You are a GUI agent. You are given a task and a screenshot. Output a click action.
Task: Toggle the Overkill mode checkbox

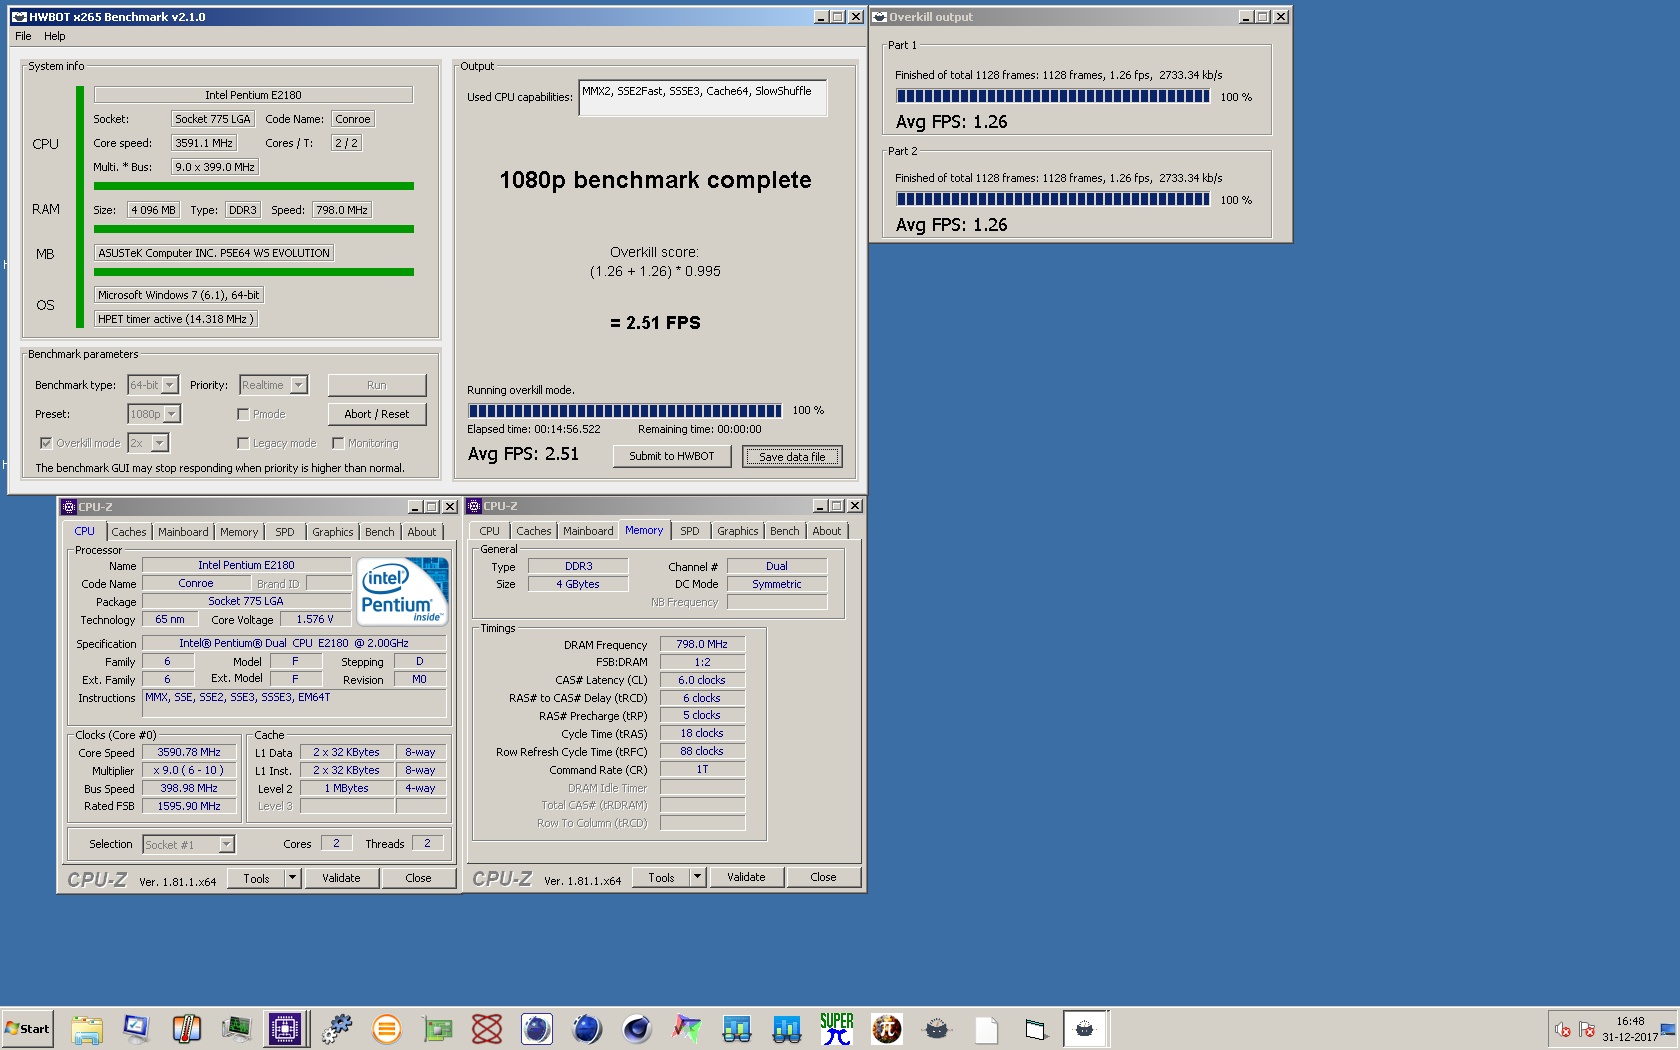[45, 443]
